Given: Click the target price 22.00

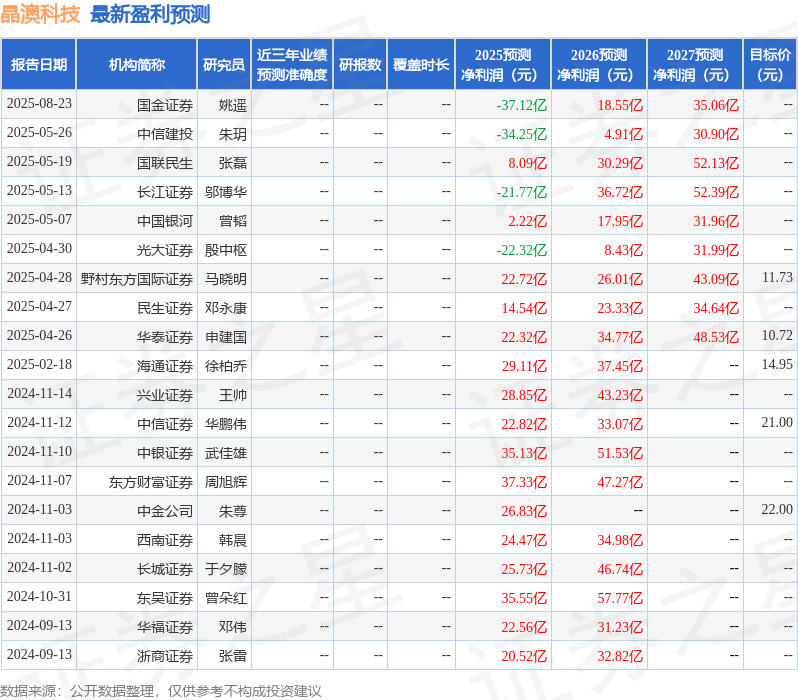Looking at the screenshot, I should coord(777,510).
